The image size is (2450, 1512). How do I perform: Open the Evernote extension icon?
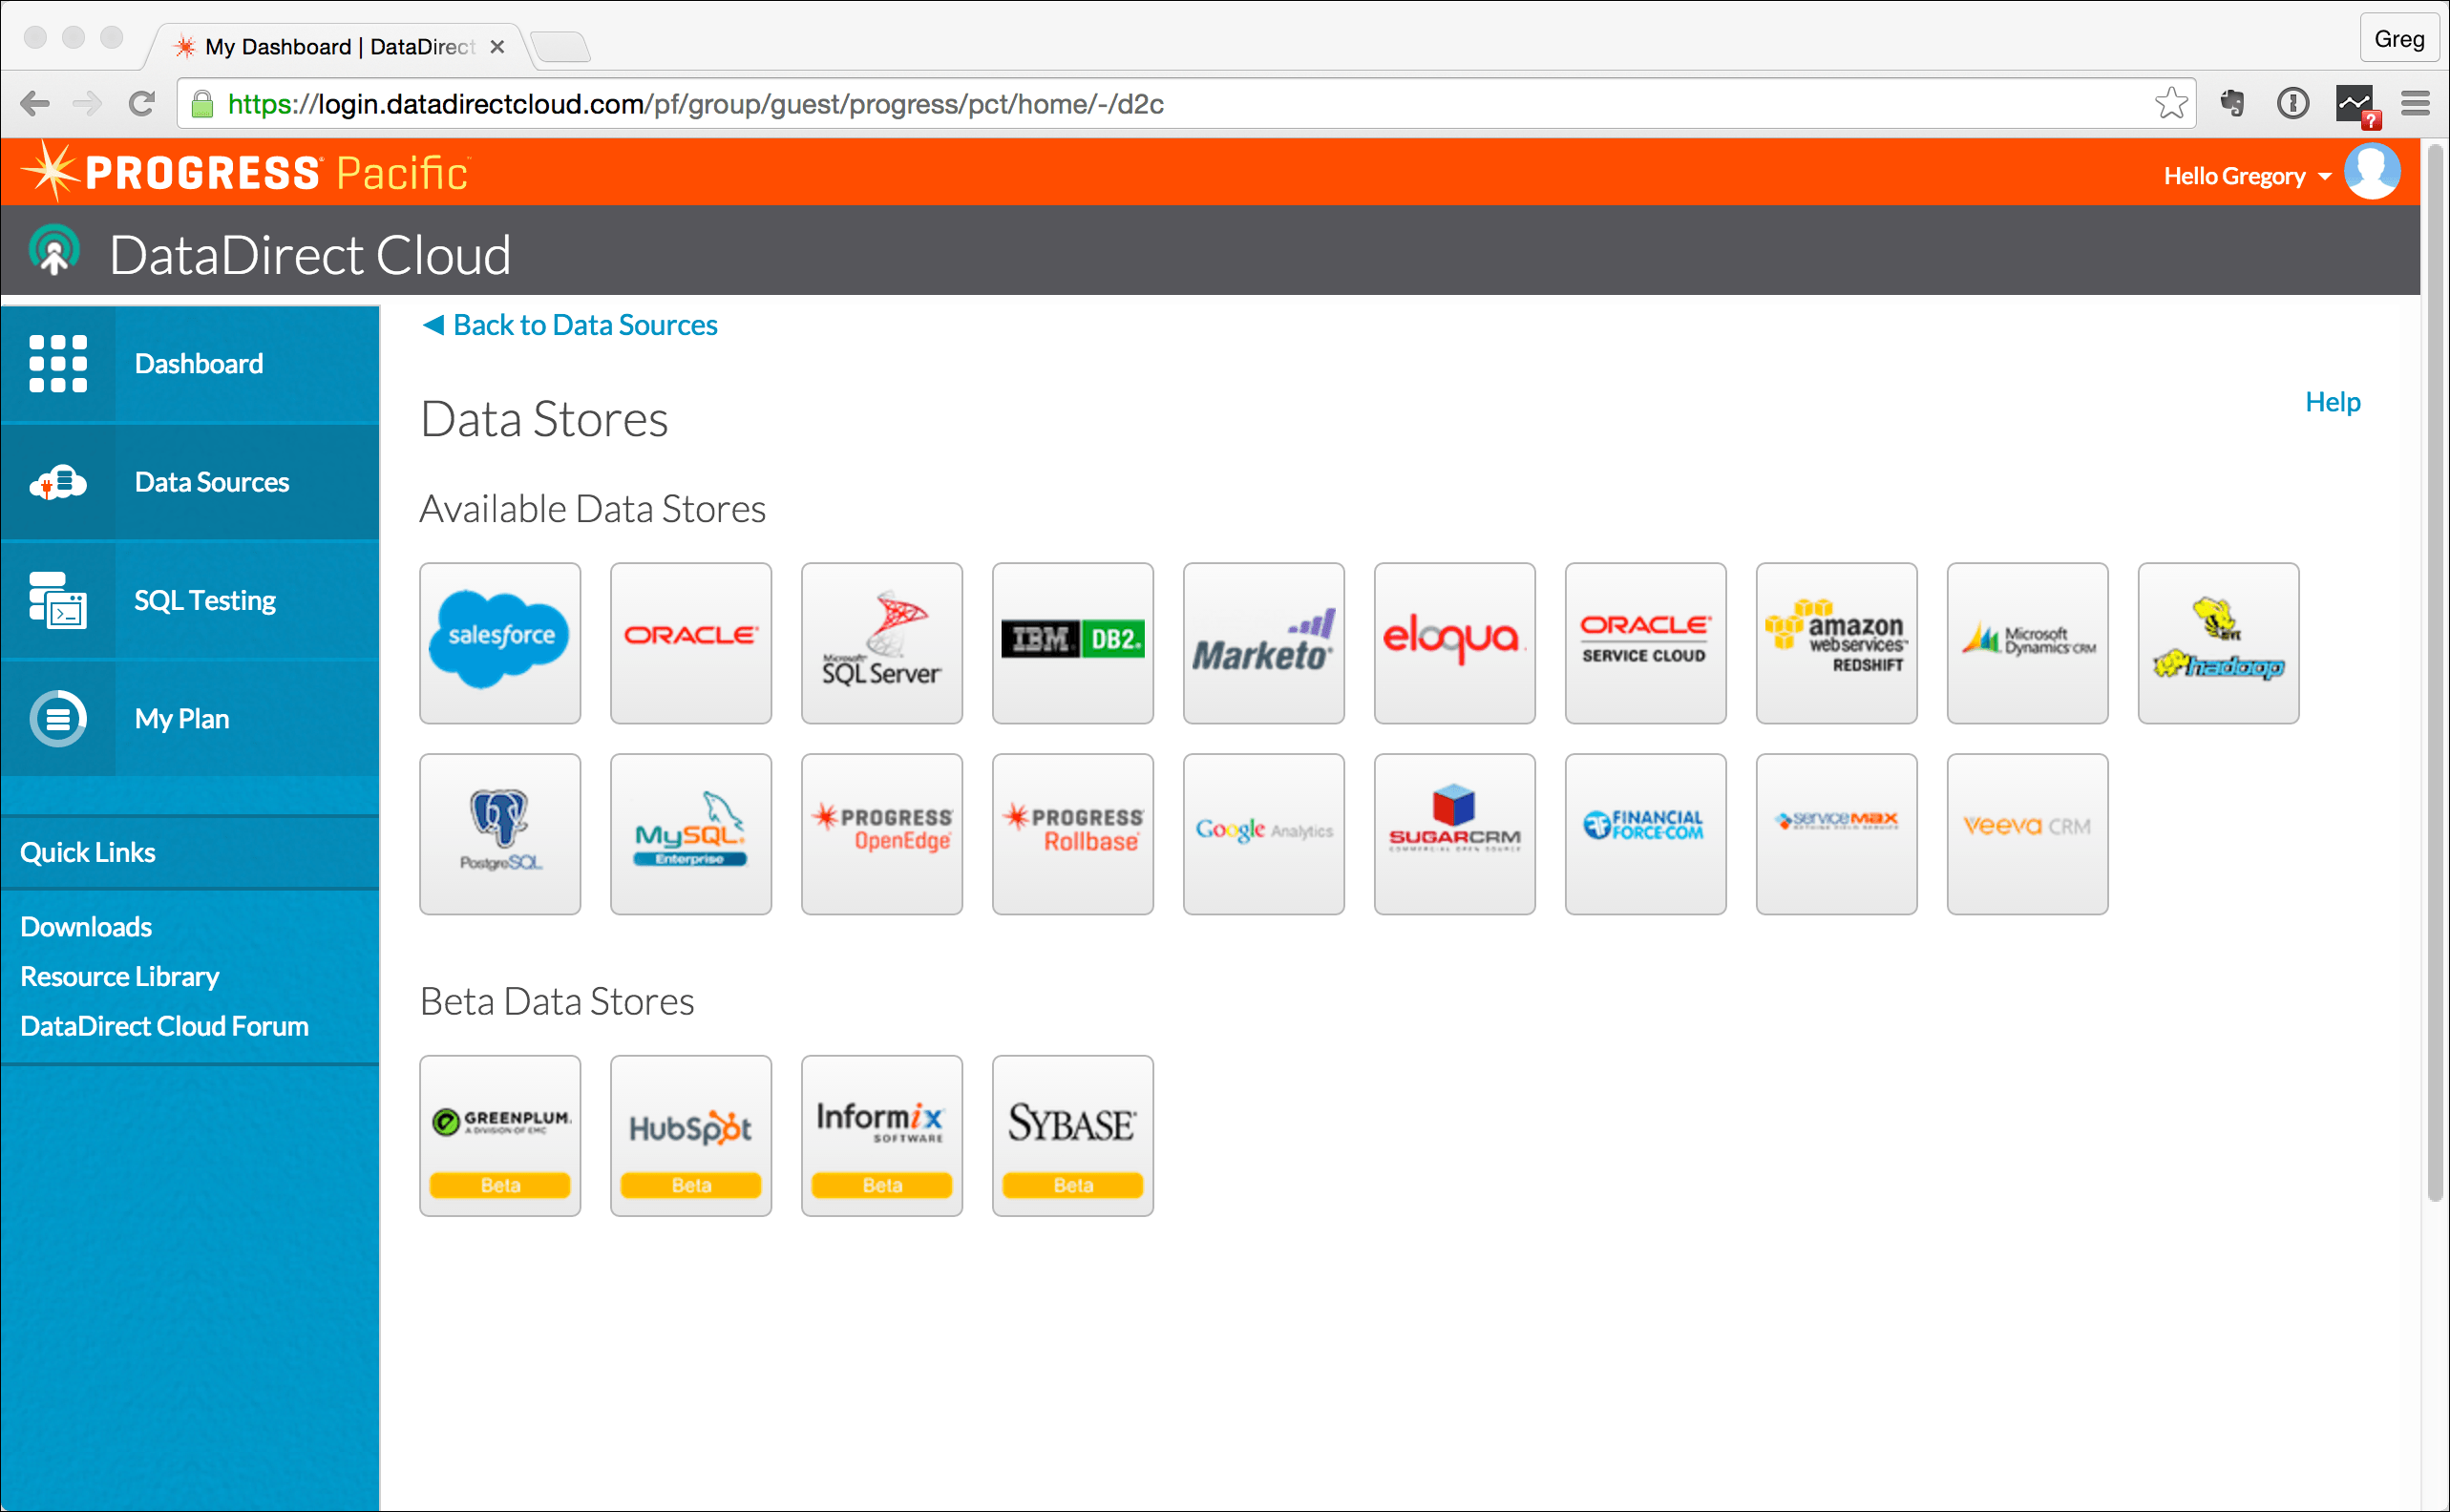pos(2232,103)
